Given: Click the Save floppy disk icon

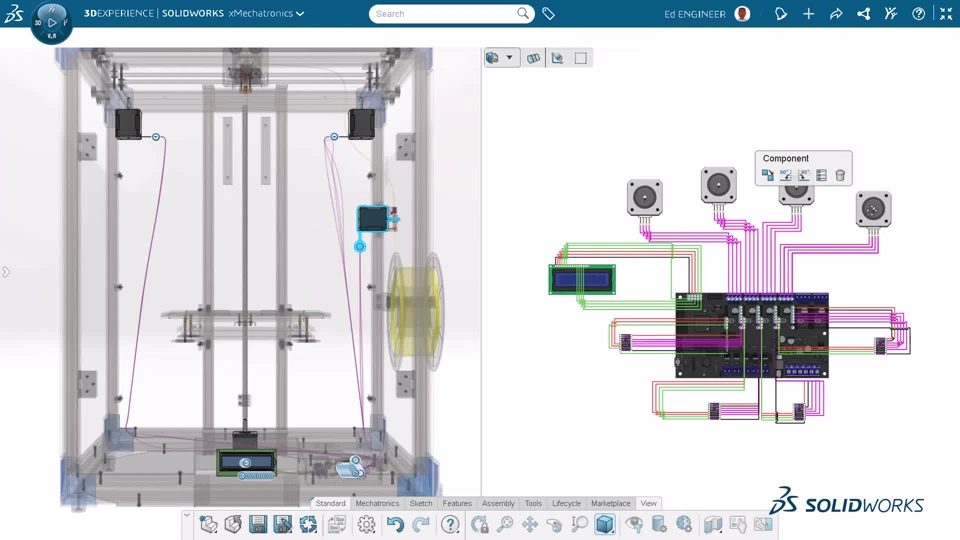Looking at the screenshot, I should click(x=258, y=524).
